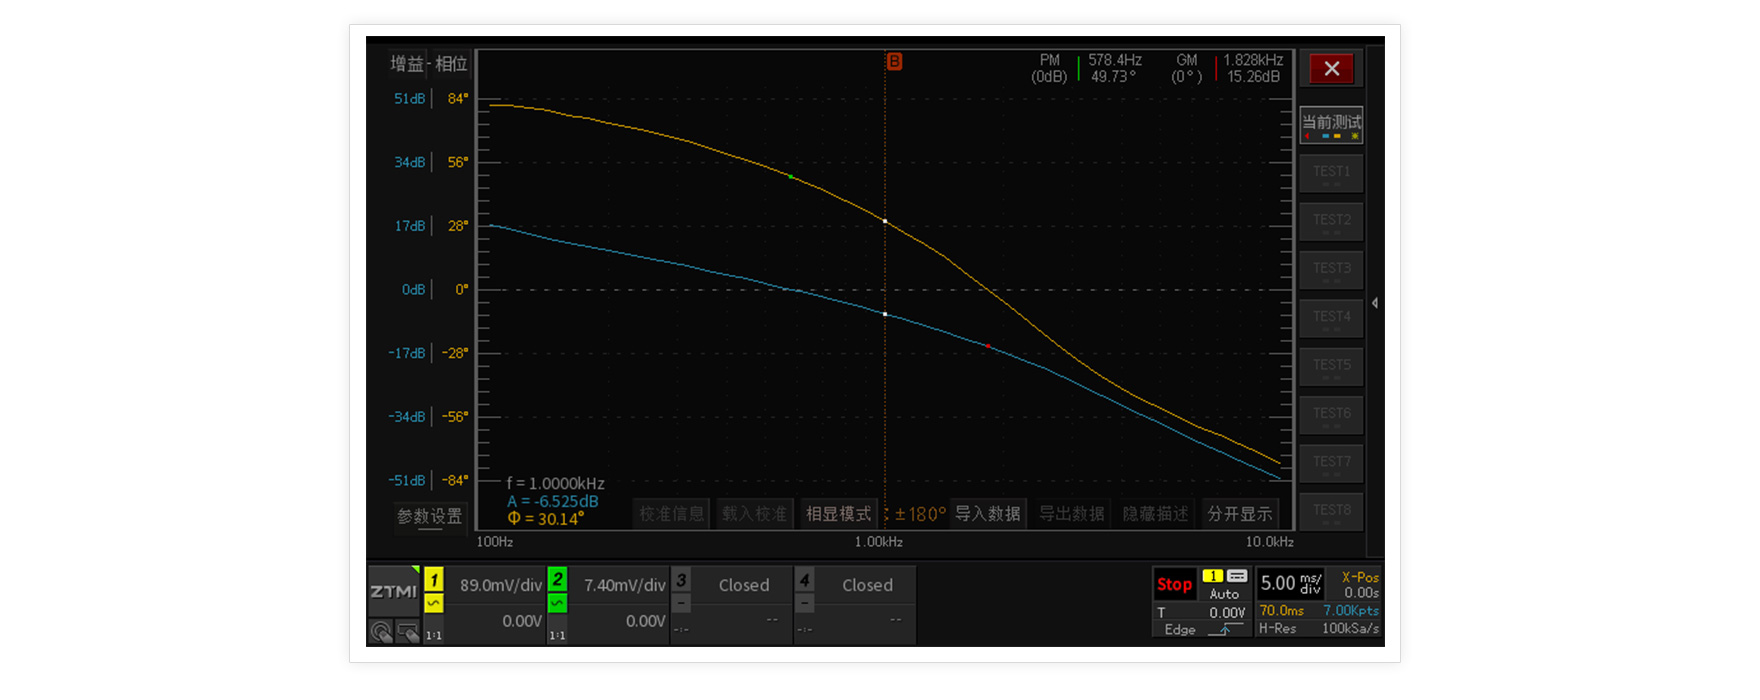Click the white trigger mode icon above Auto
The width and height of the screenshot is (1760, 700).
click(1237, 576)
